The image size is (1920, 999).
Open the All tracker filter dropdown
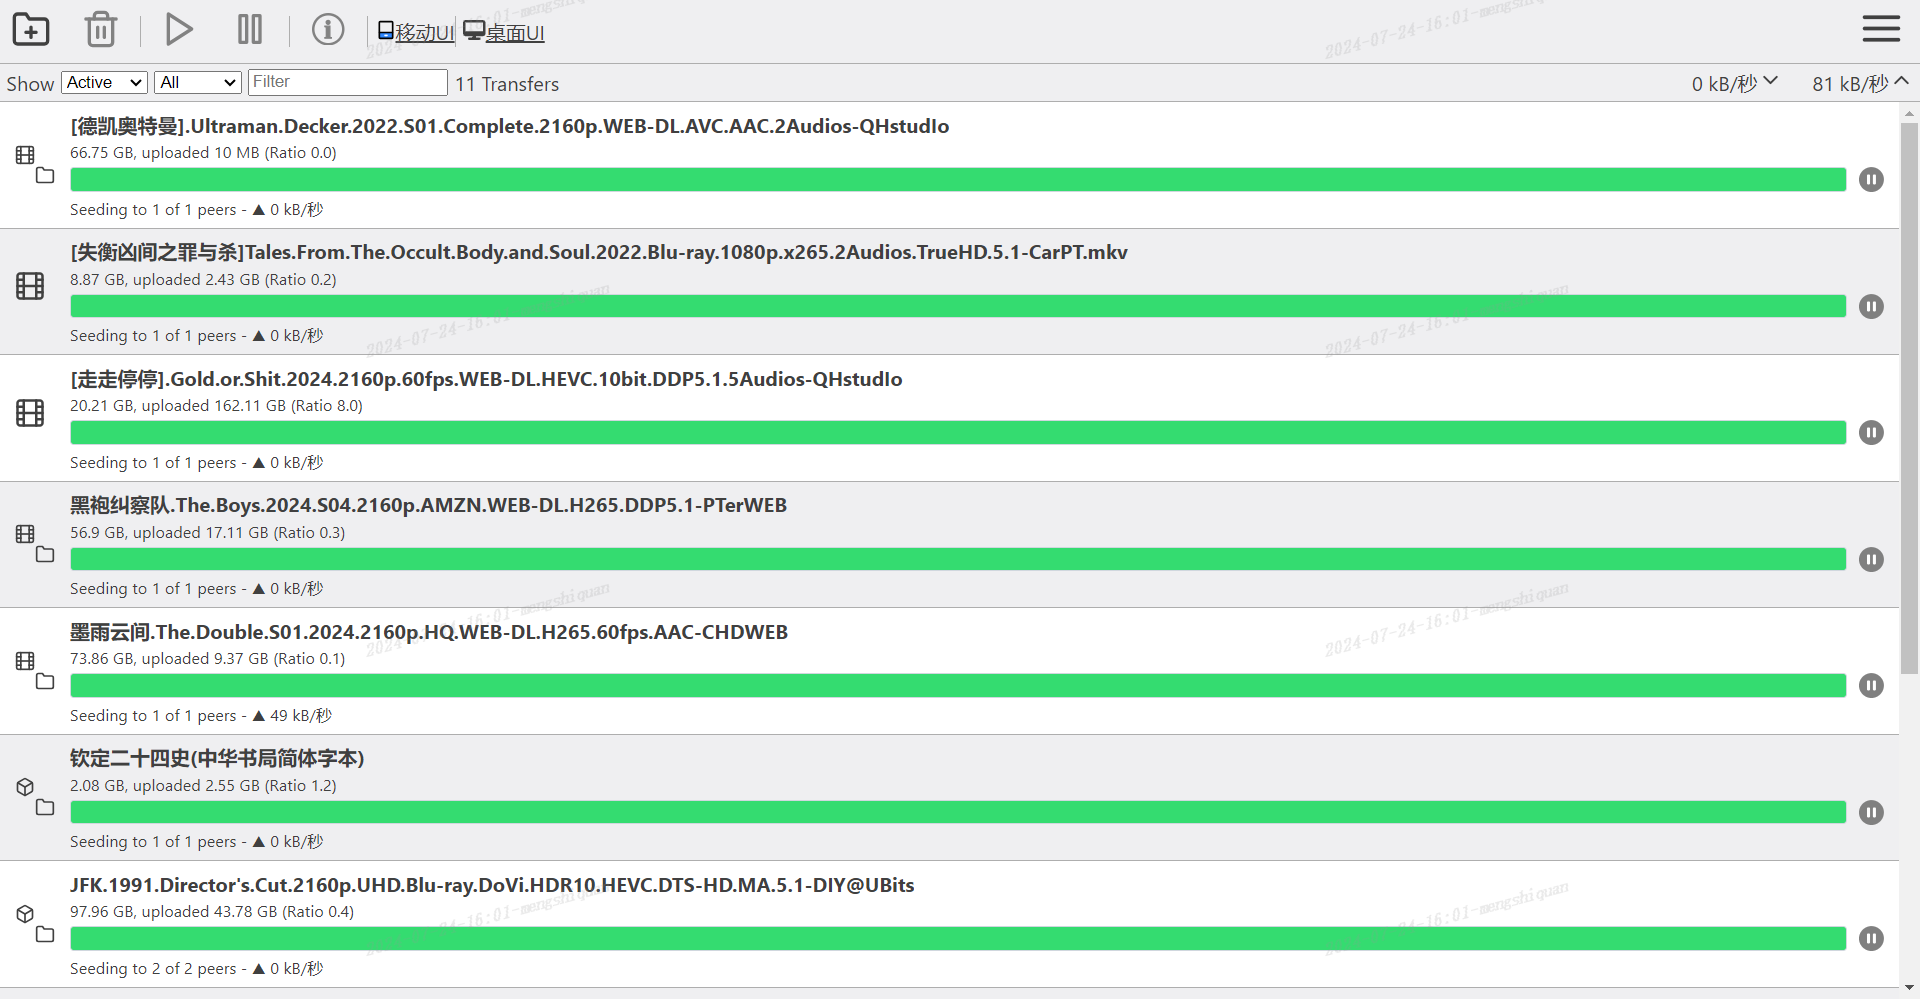tap(198, 82)
